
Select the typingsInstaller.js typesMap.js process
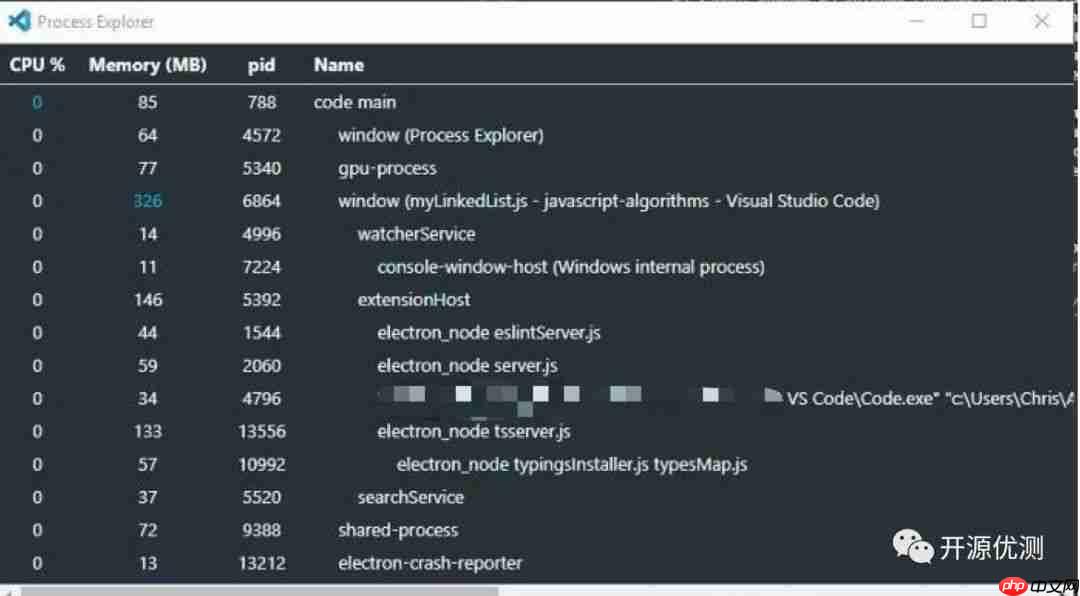coord(572,465)
